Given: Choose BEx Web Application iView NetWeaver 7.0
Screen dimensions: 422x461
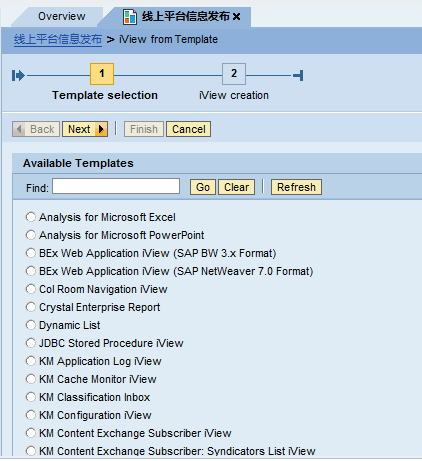Looking at the screenshot, I should point(31,271).
